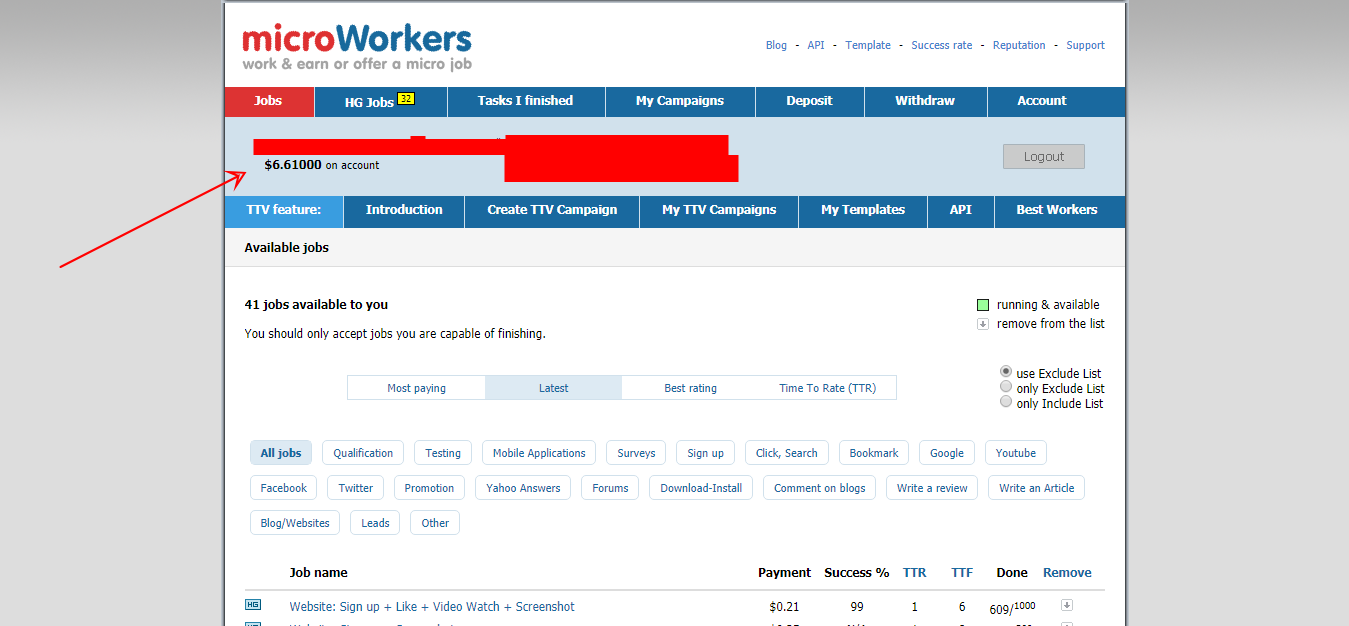Filter by Promotion category
This screenshot has height=626, width=1349.
429,488
